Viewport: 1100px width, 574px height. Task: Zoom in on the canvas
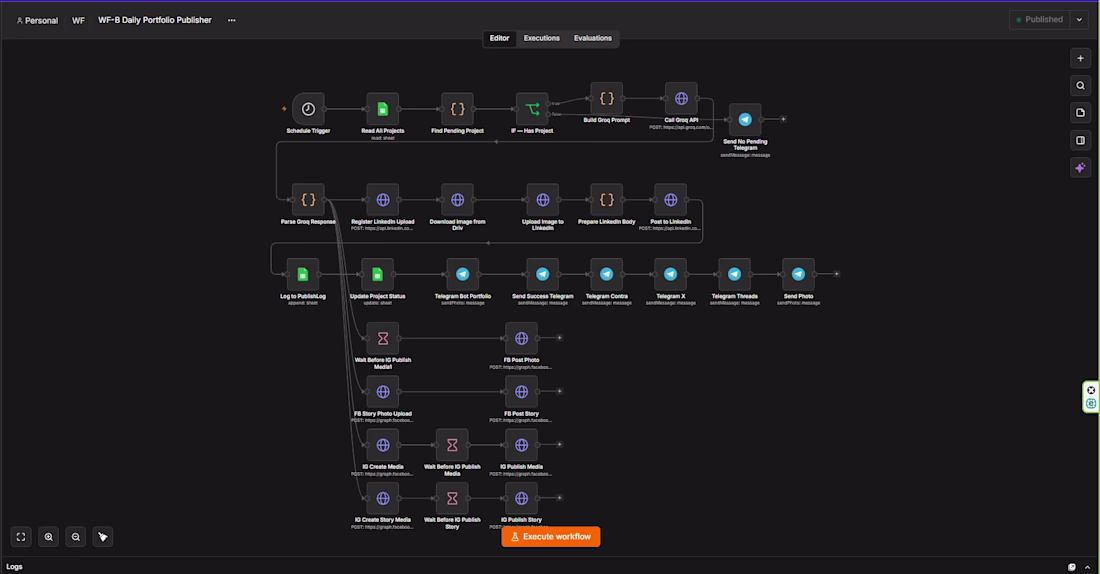click(x=48, y=537)
